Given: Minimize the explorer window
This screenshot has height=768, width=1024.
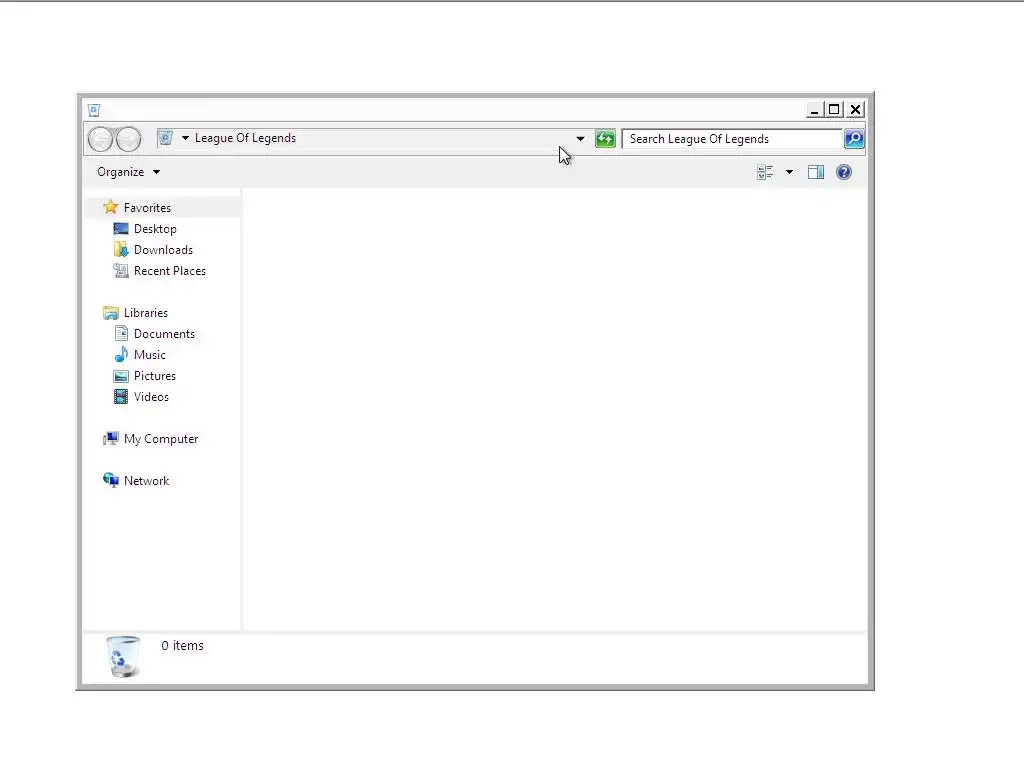Looking at the screenshot, I should click(x=814, y=110).
